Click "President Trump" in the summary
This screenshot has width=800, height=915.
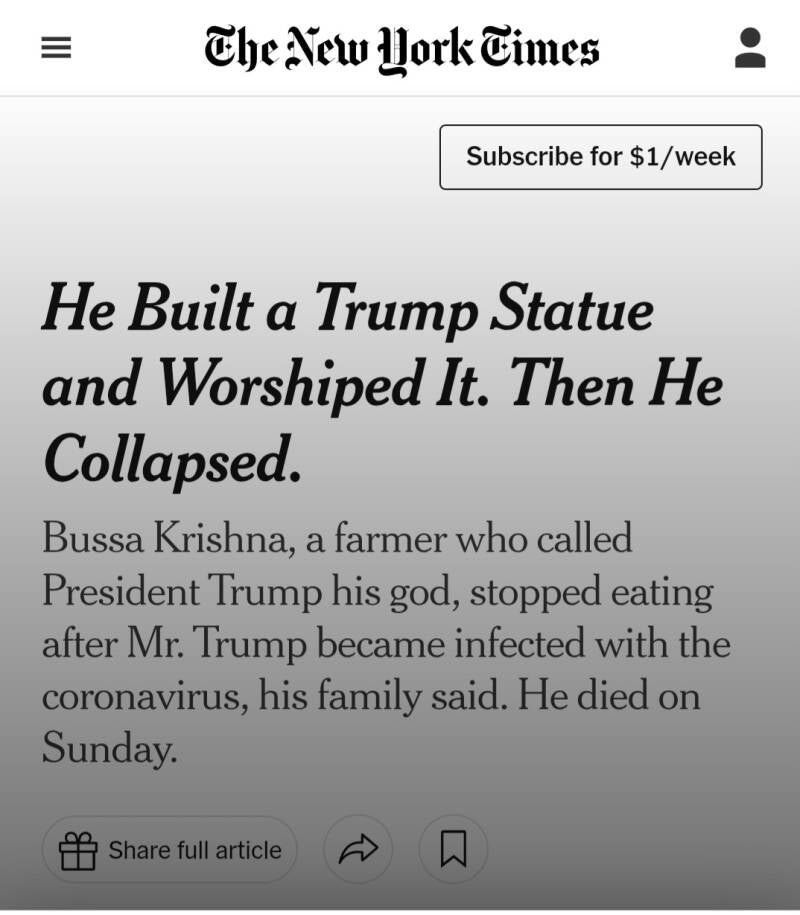point(175,592)
